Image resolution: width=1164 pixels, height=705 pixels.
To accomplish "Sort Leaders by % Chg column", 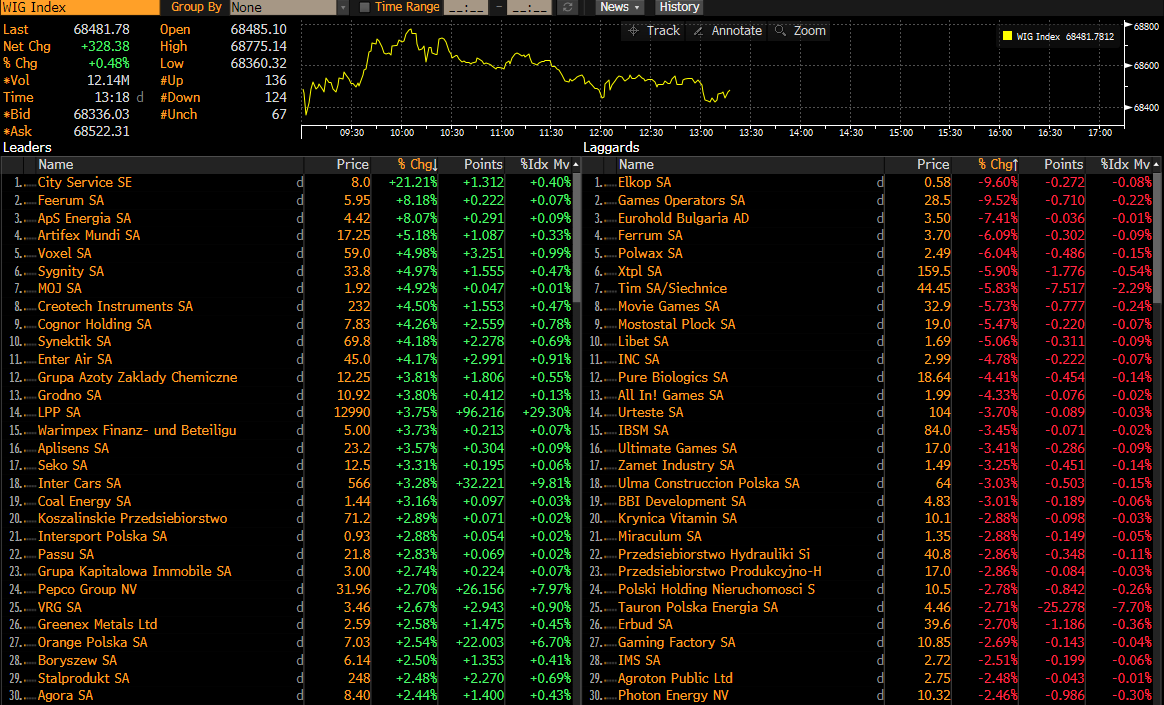I will pyautogui.click(x=416, y=164).
